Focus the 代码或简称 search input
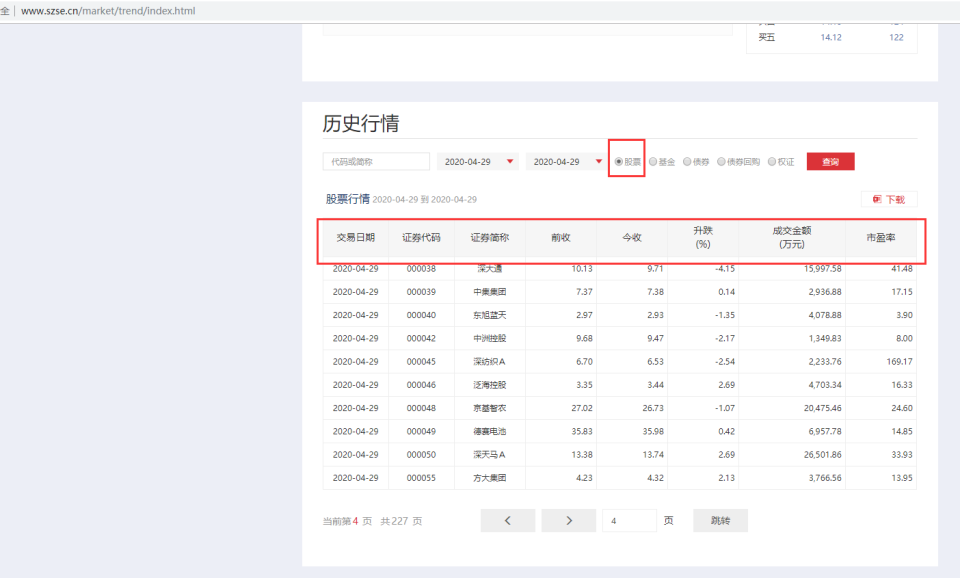This screenshot has height=578, width=960. point(376,162)
